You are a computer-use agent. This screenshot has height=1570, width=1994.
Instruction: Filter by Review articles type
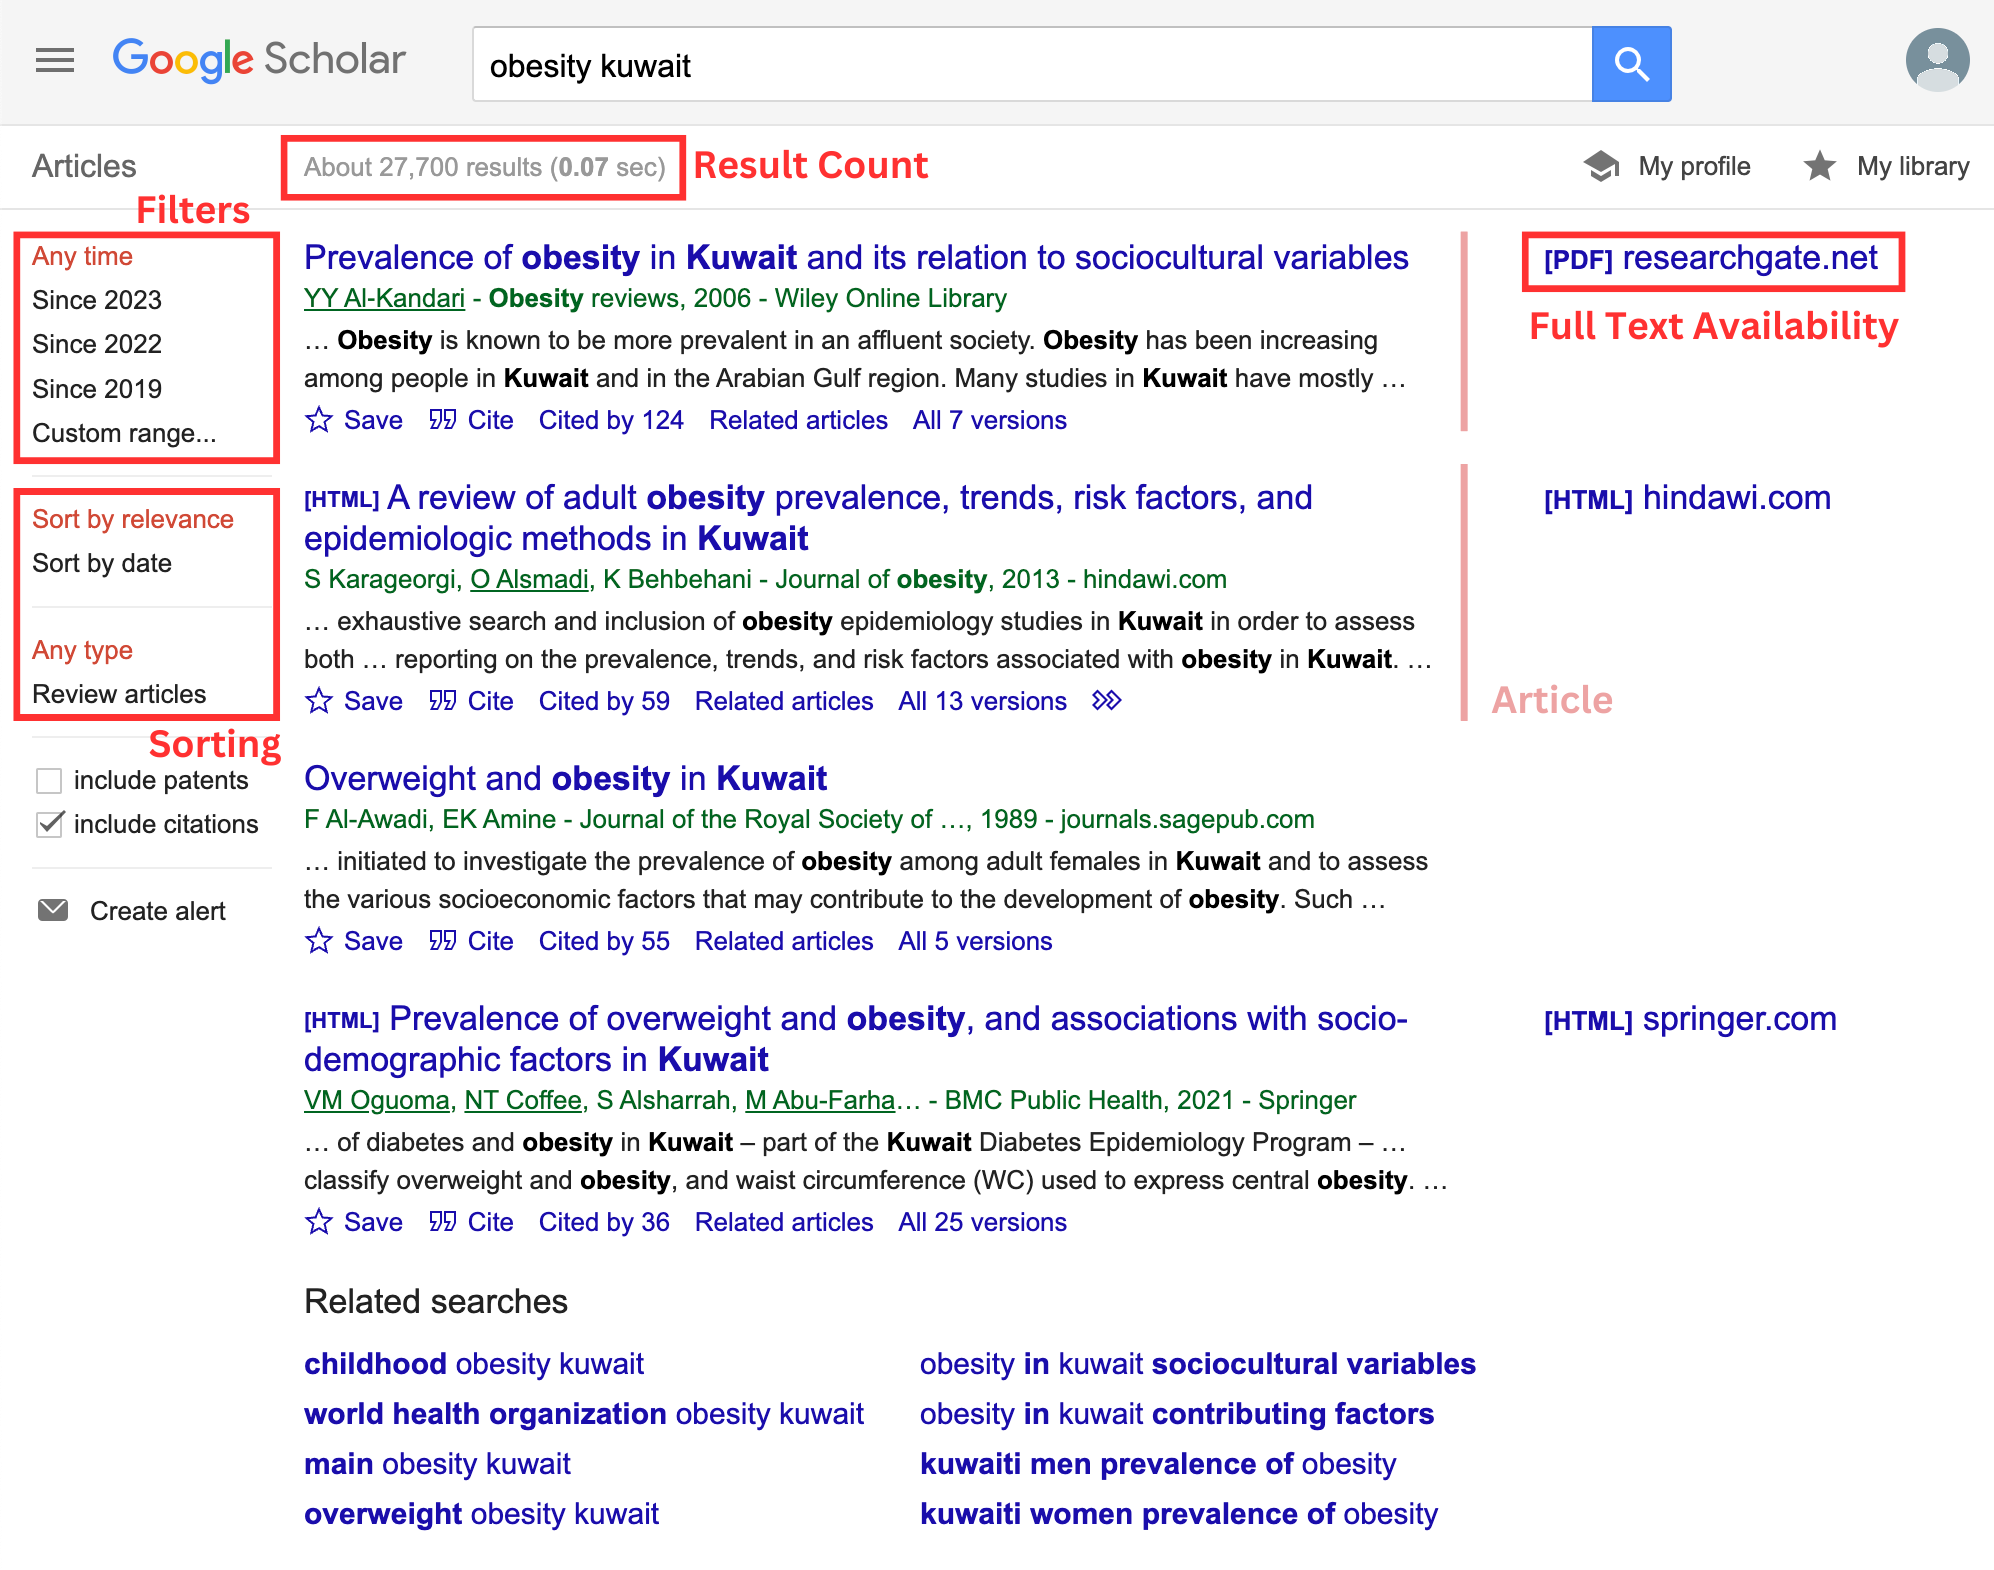pyautogui.click(x=119, y=694)
